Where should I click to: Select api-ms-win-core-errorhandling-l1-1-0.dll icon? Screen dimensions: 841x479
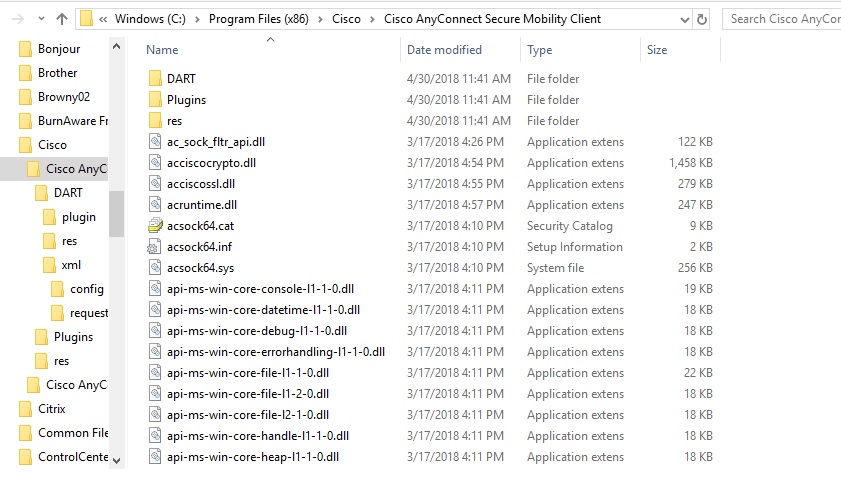point(155,352)
